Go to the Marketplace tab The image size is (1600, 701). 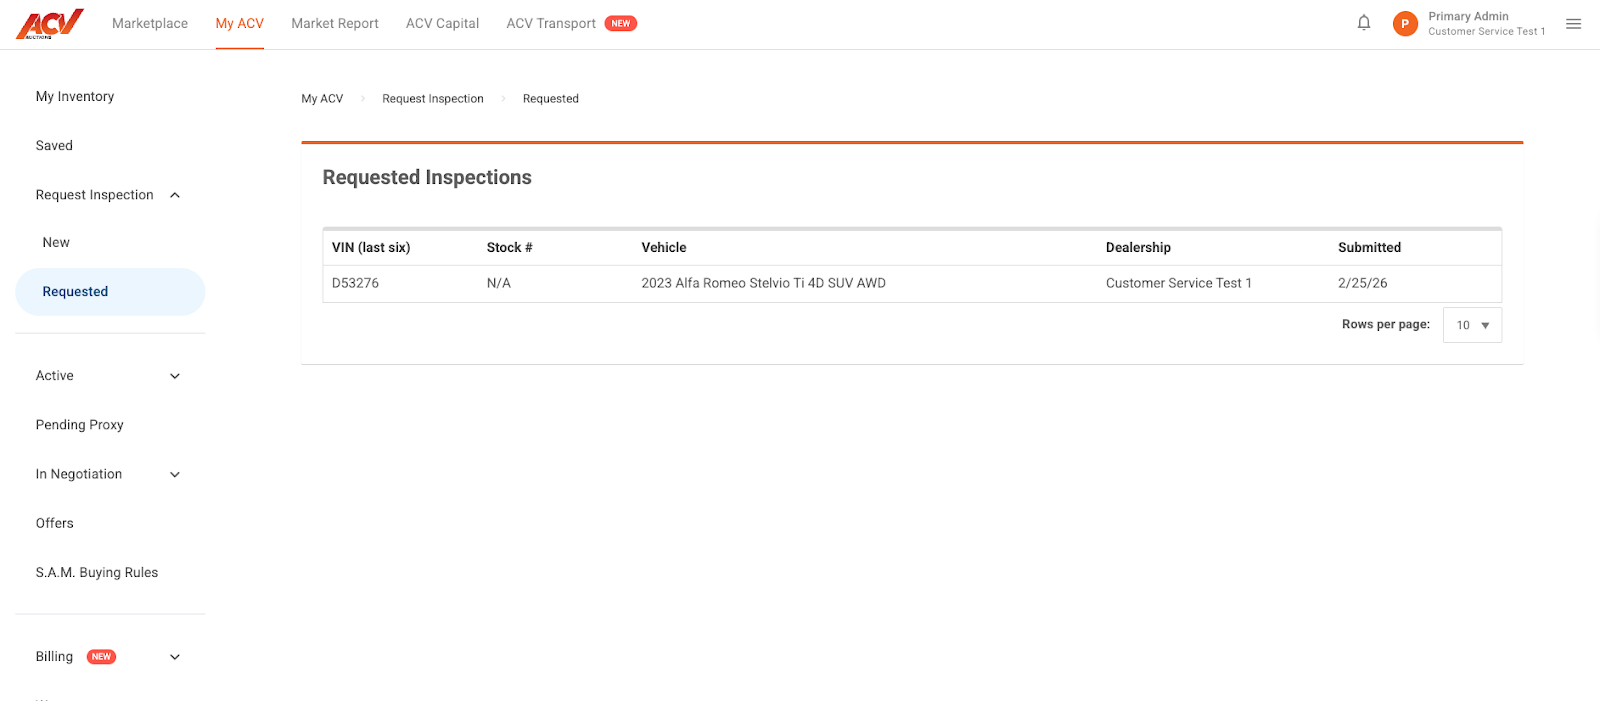tap(150, 23)
